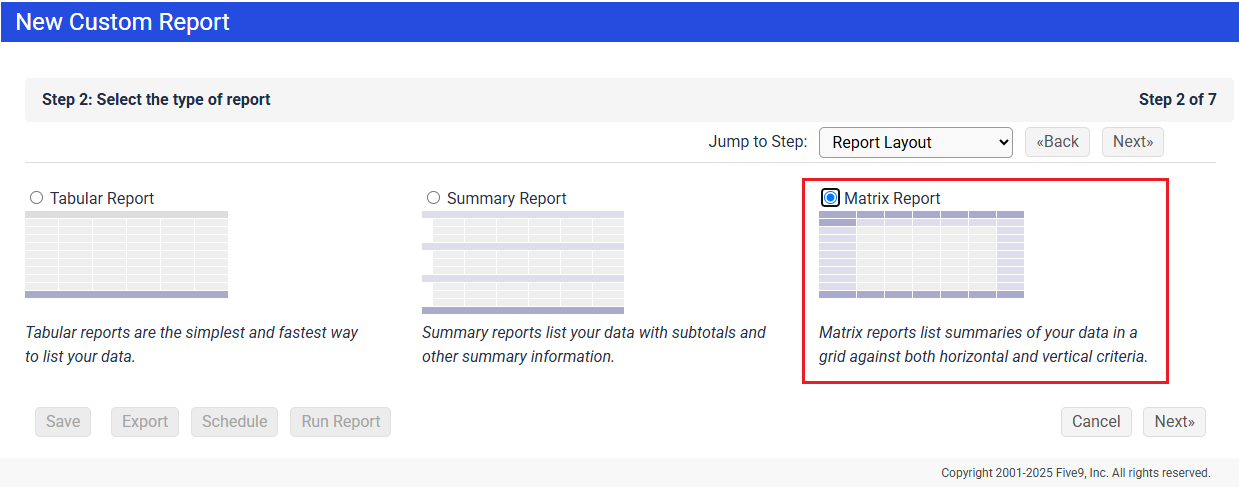
Task: Select the Matrix Report radio button
Action: (830, 198)
